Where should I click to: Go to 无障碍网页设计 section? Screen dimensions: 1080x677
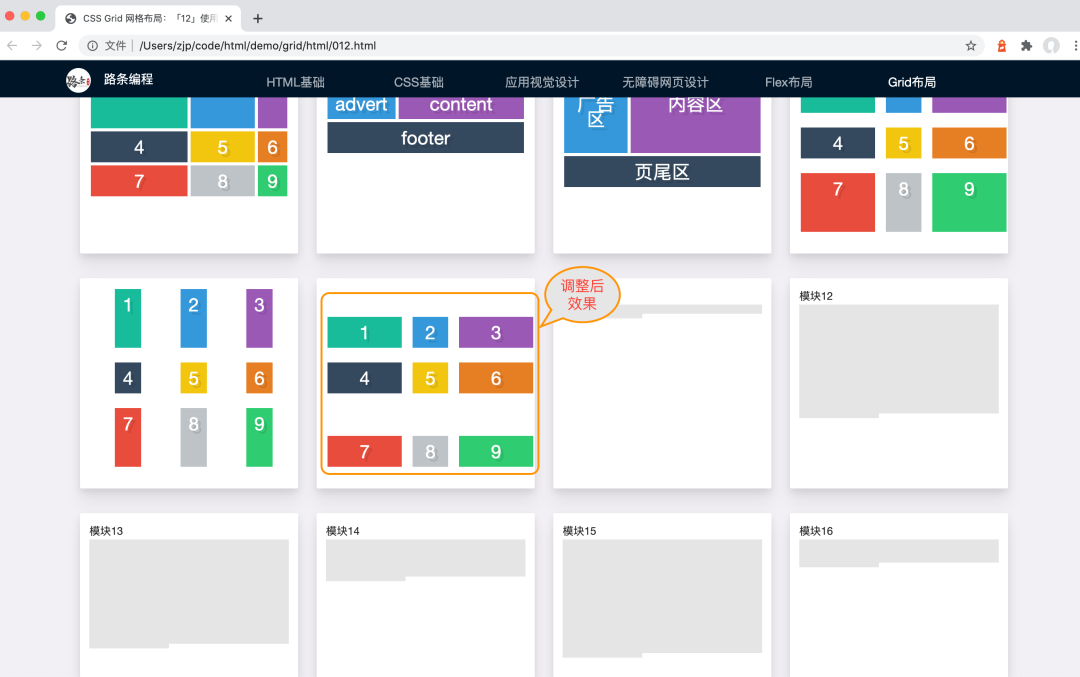(x=665, y=82)
